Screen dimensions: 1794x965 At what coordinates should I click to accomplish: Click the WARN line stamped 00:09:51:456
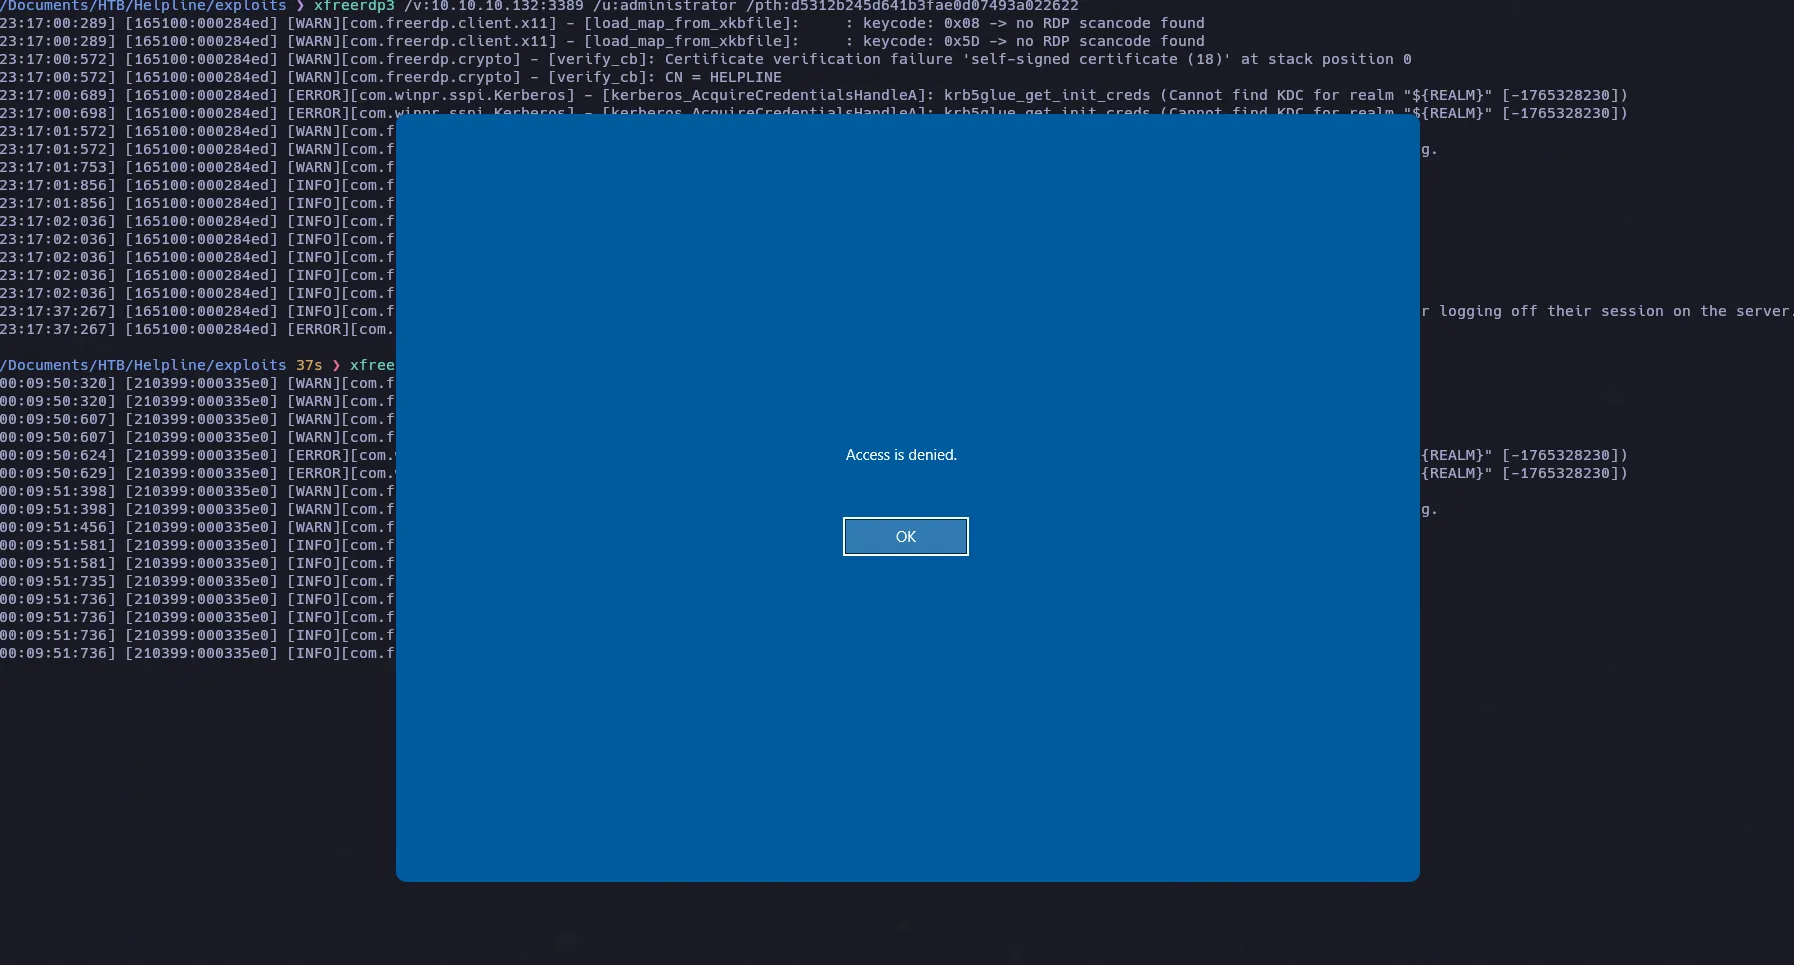click(x=198, y=527)
